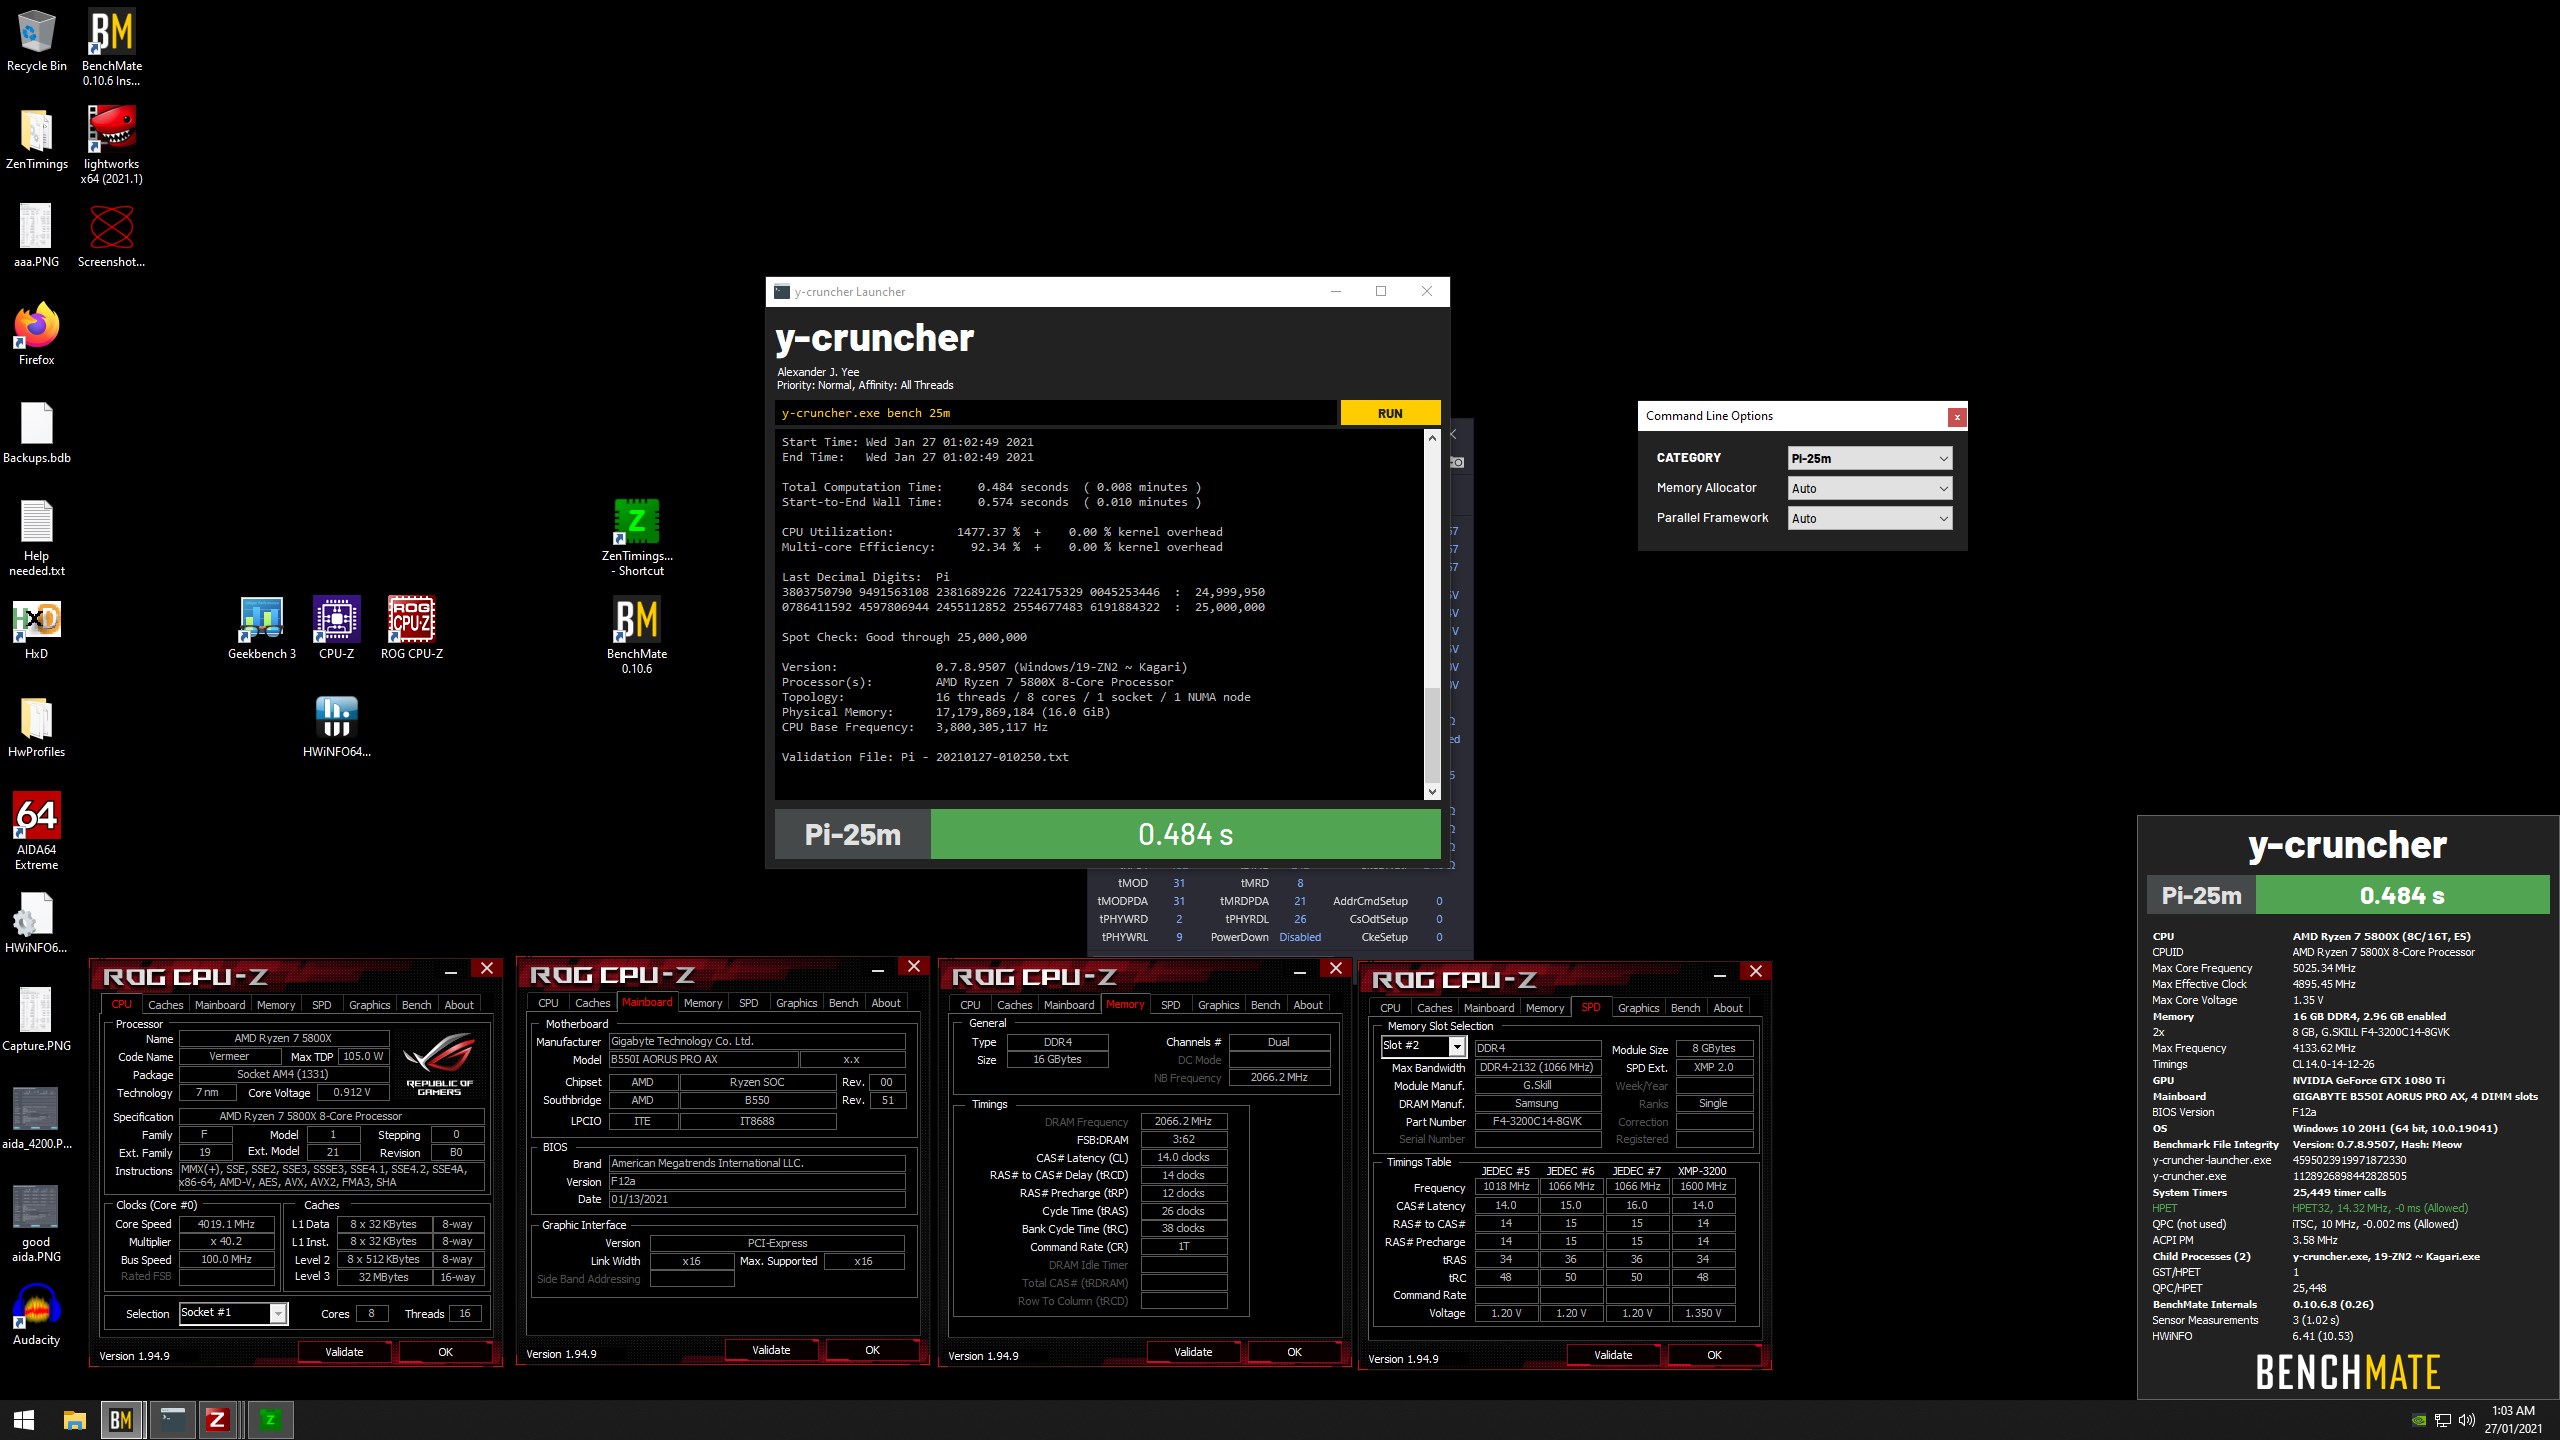Click the network tray icon
The width and height of the screenshot is (2560, 1440).
tap(2443, 1420)
